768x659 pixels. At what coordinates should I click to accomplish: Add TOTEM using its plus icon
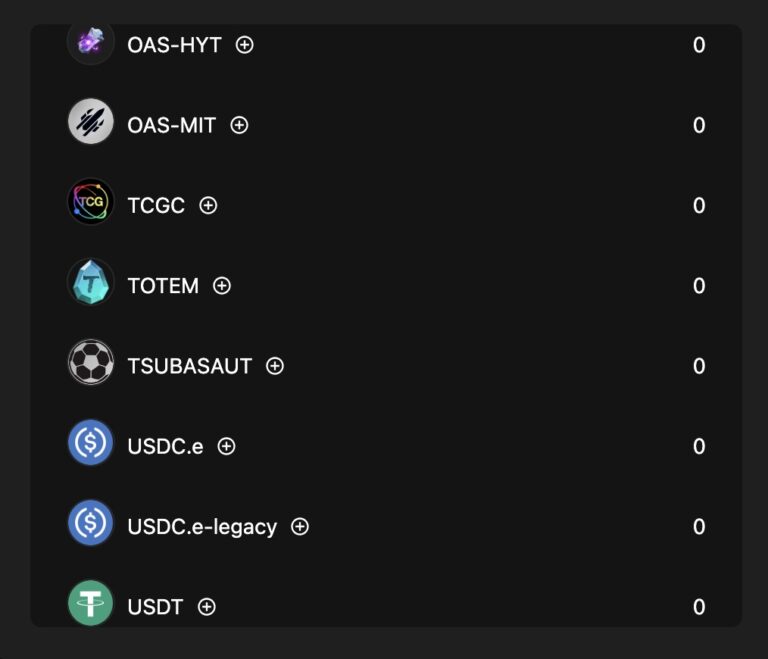(x=222, y=286)
